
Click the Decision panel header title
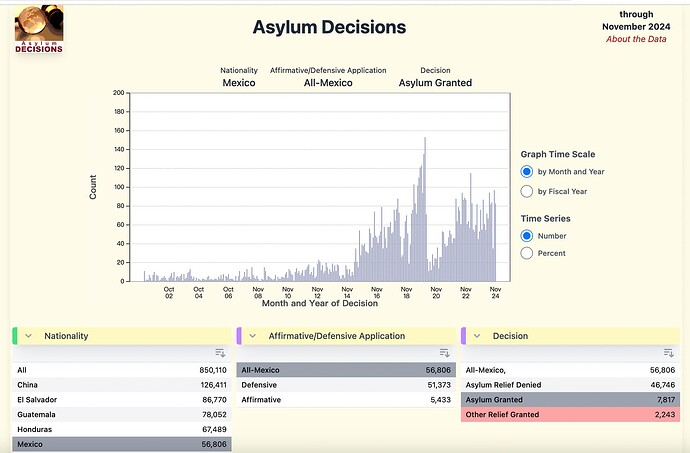point(510,336)
